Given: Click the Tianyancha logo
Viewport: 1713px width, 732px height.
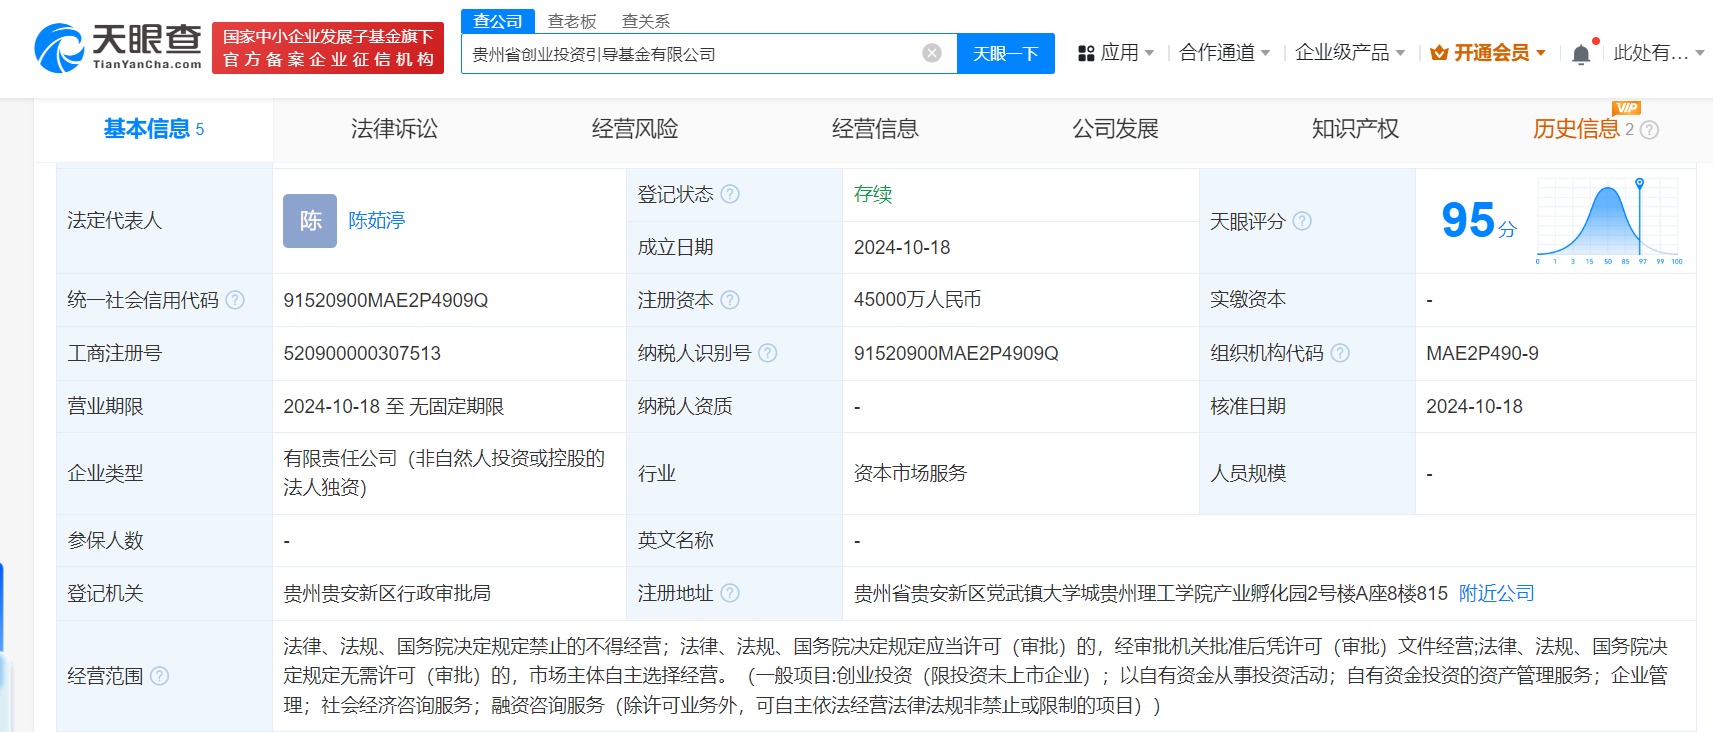Looking at the screenshot, I should (118, 47).
